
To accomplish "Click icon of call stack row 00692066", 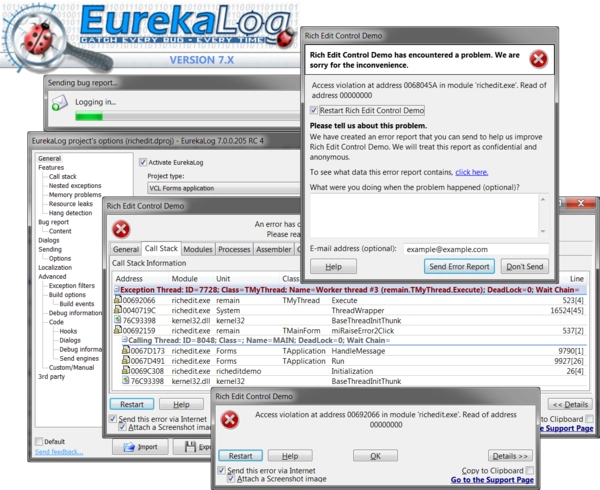I will pyautogui.click(x=117, y=299).
